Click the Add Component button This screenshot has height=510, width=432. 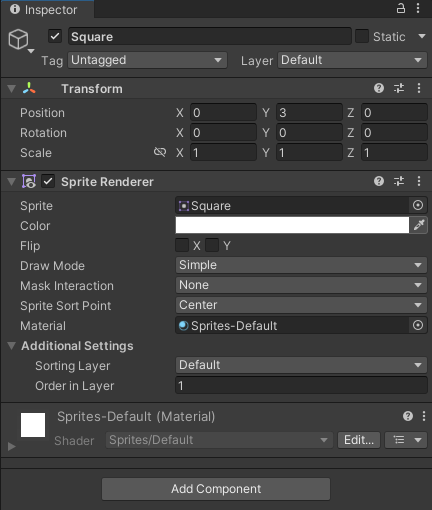click(x=216, y=489)
